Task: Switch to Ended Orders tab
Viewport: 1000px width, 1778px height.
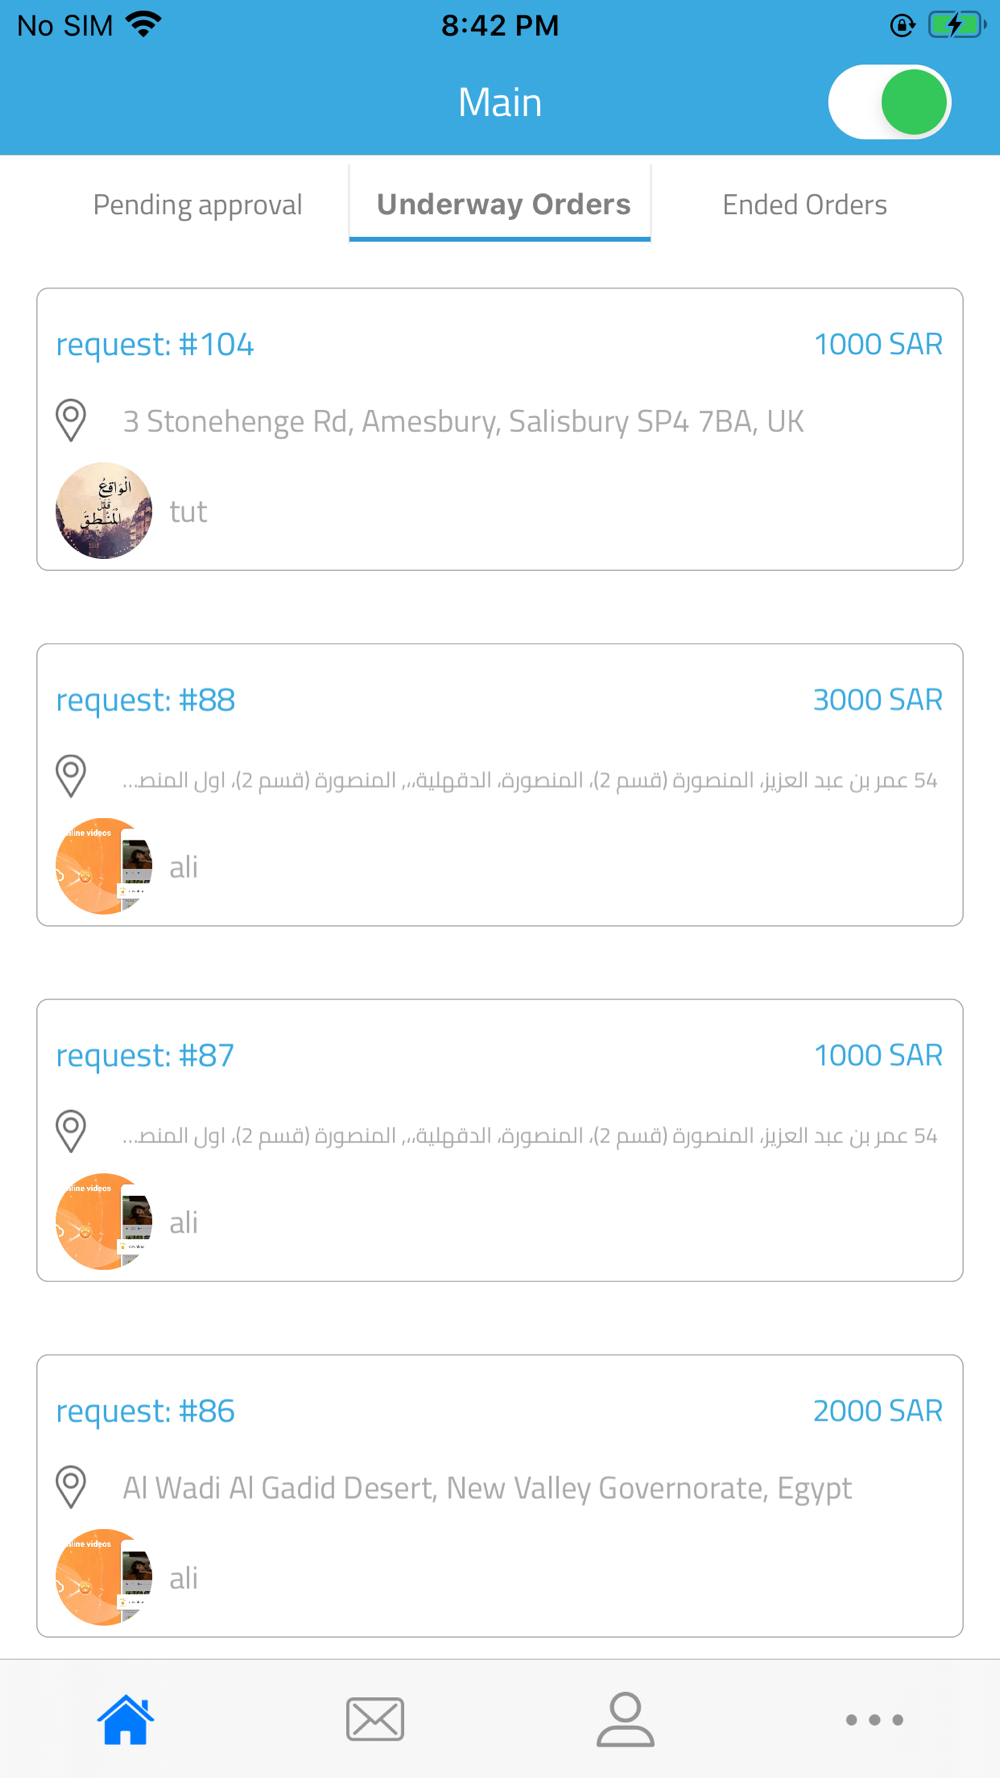Action: tap(805, 204)
